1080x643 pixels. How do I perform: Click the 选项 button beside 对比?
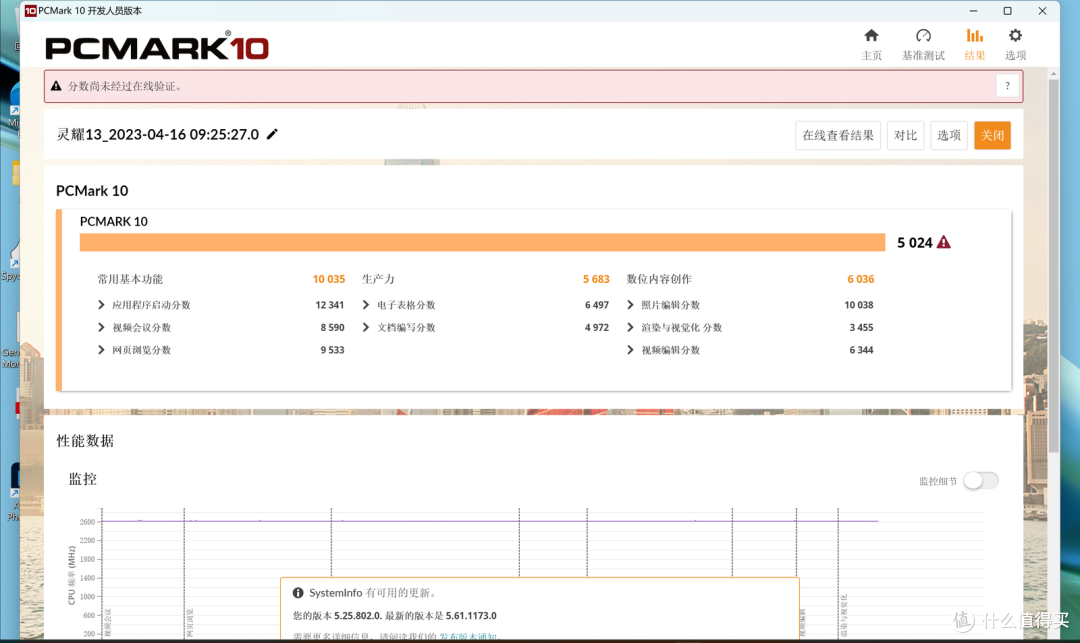coord(948,136)
